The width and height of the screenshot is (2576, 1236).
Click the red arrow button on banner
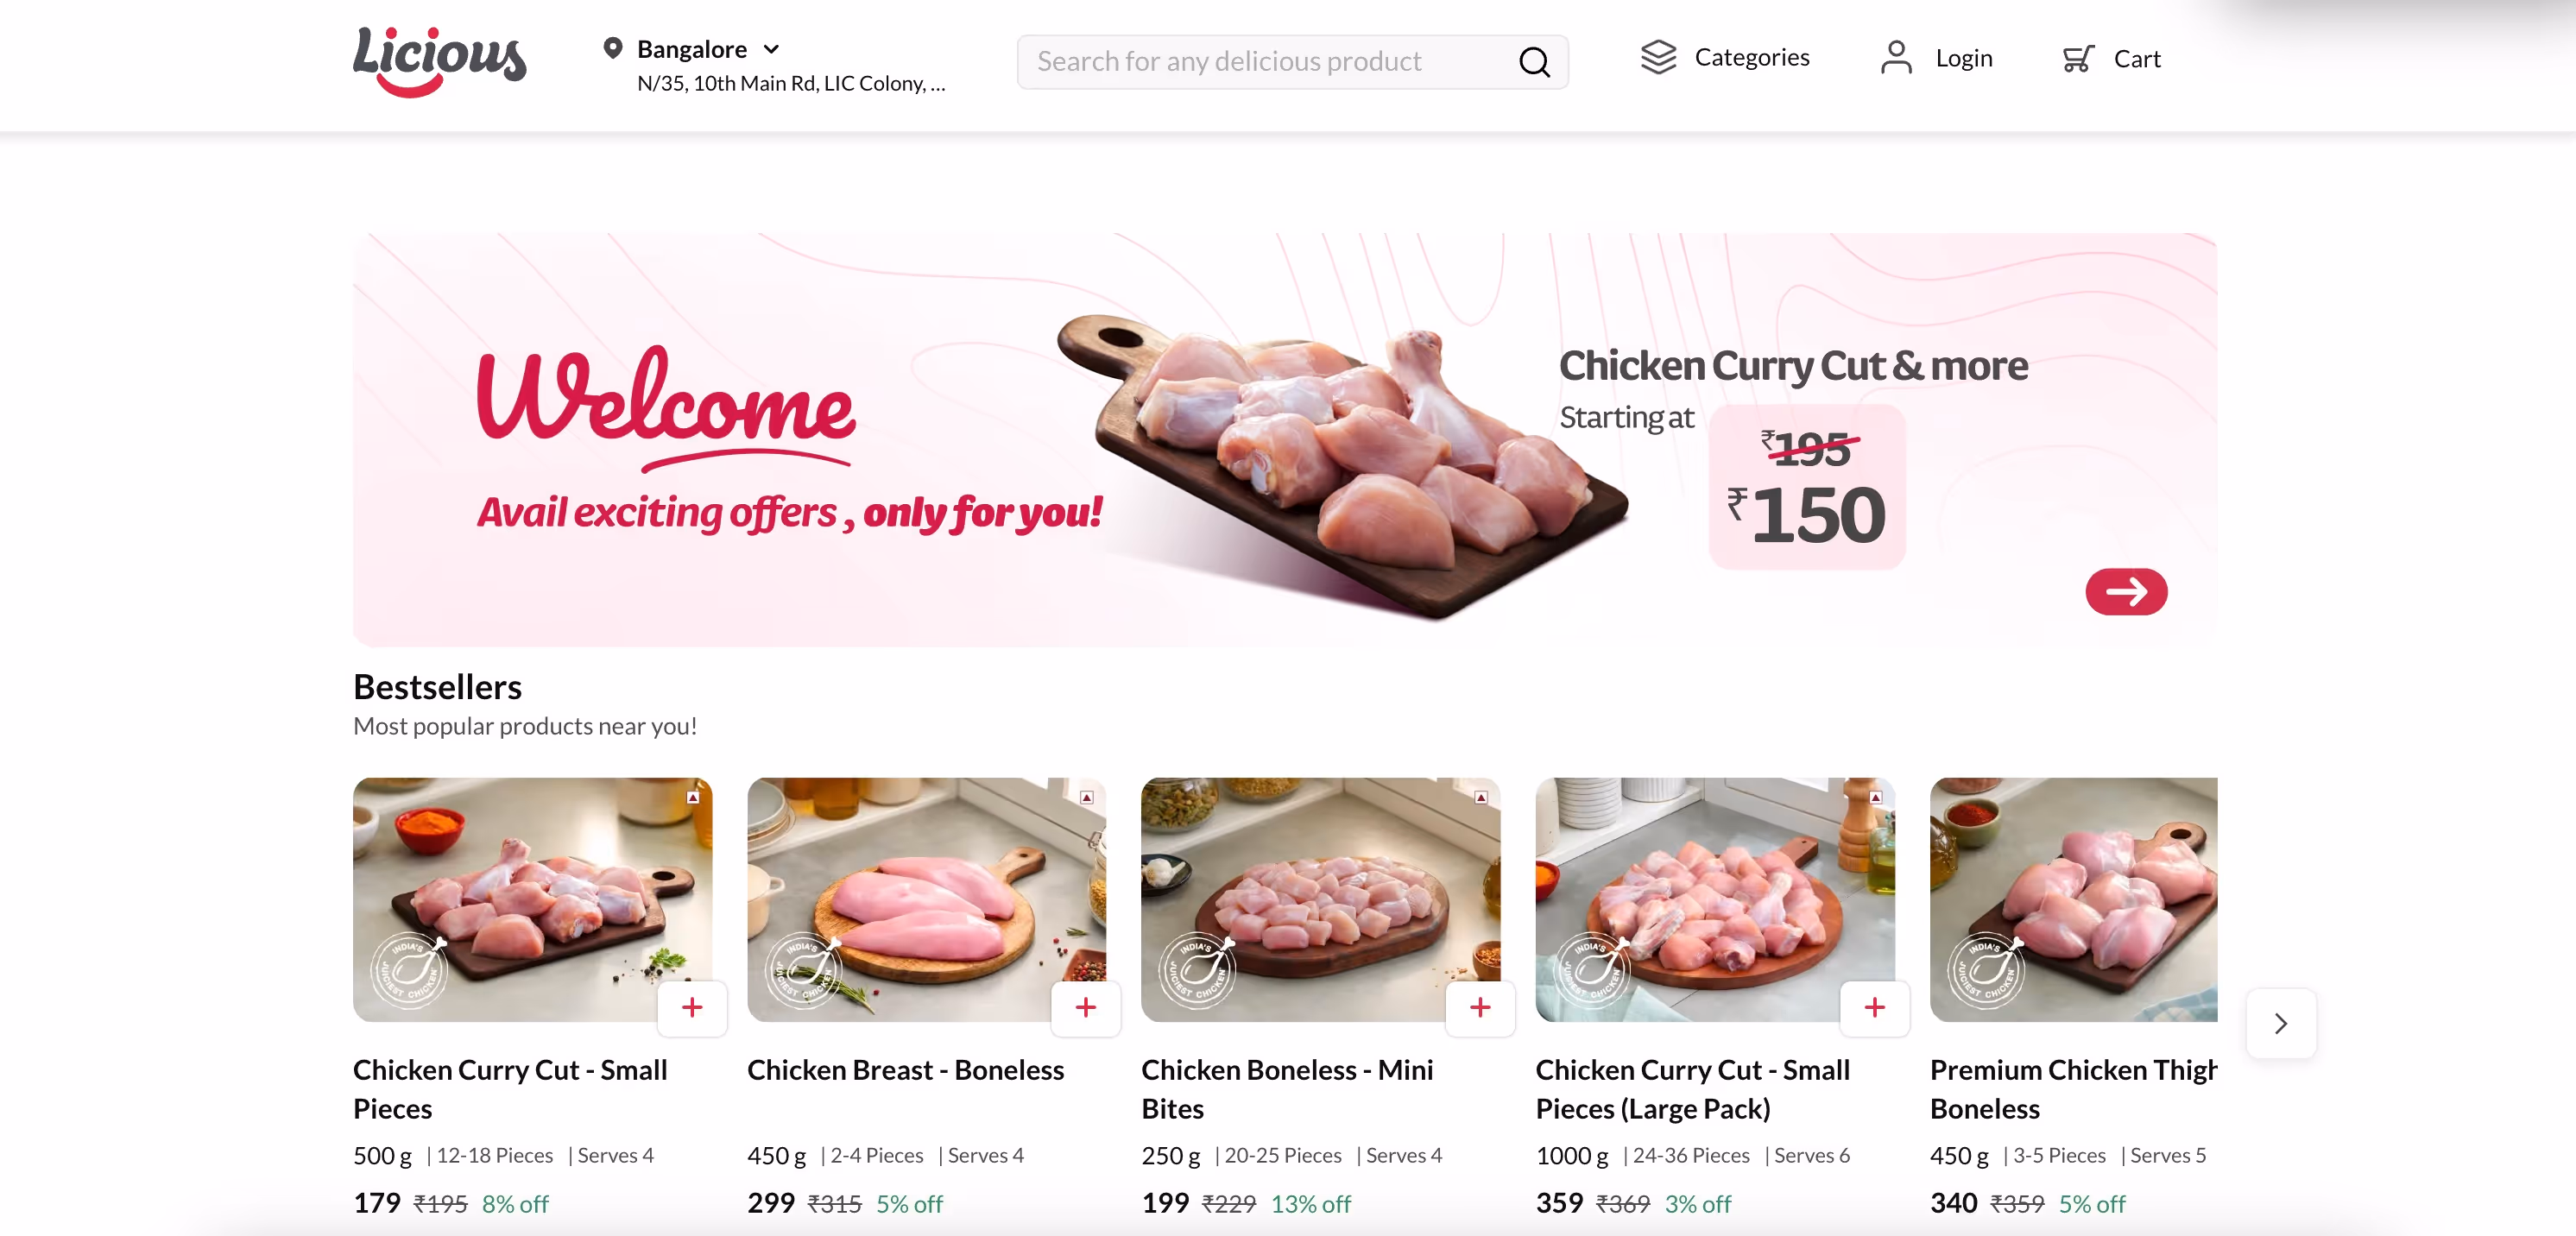coord(2126,592)
